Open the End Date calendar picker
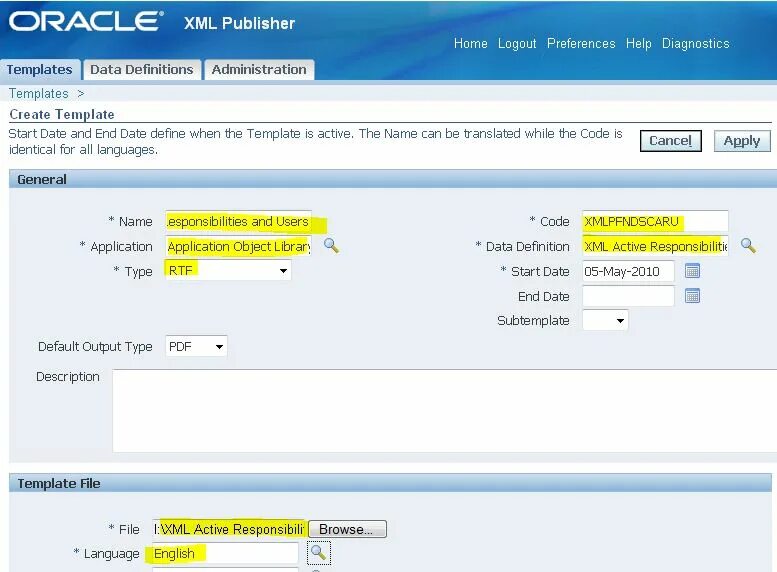Image resolution: width=777 pixels, height=572 pixels. tap(692, 296)
